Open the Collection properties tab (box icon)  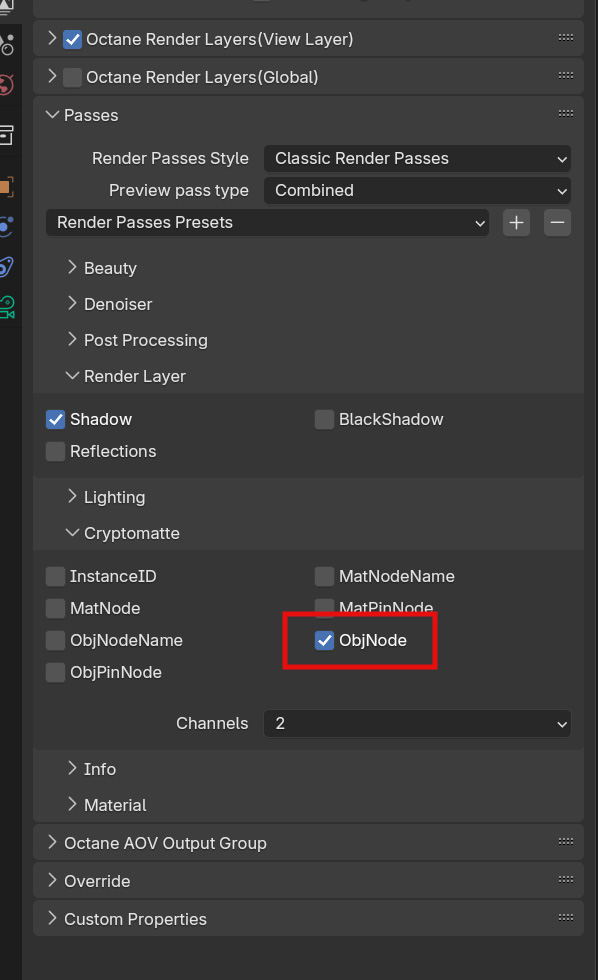click(6, 134)
